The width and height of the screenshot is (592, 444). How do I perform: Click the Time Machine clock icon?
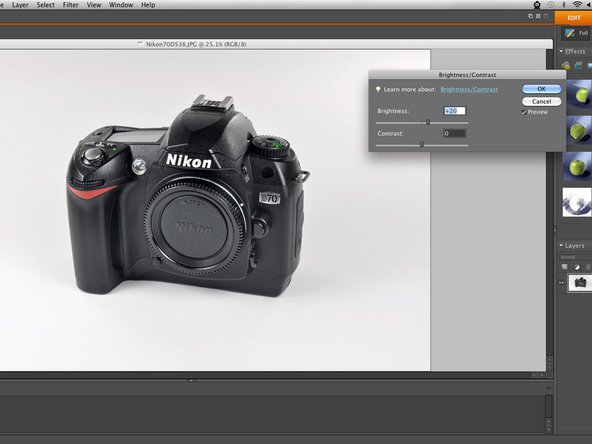click(x=551, y=5)
